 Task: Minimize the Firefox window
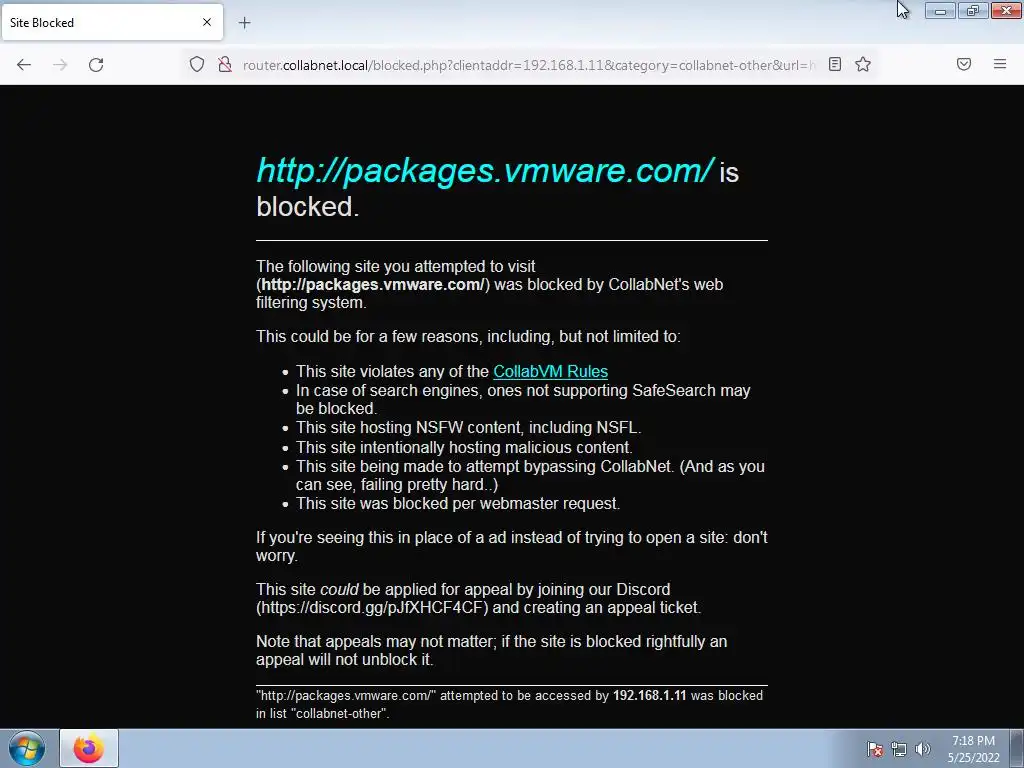[x=940, y=10]
